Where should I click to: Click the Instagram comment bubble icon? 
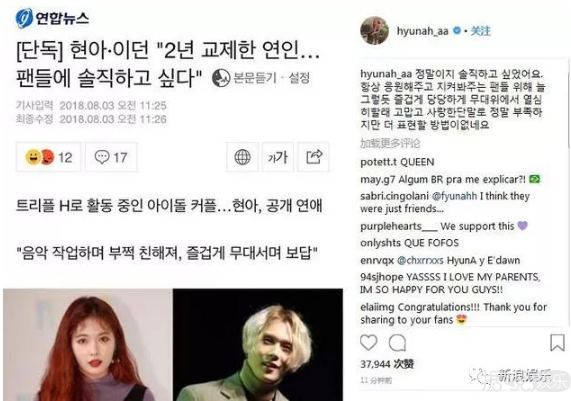click(x=397, y=343)
